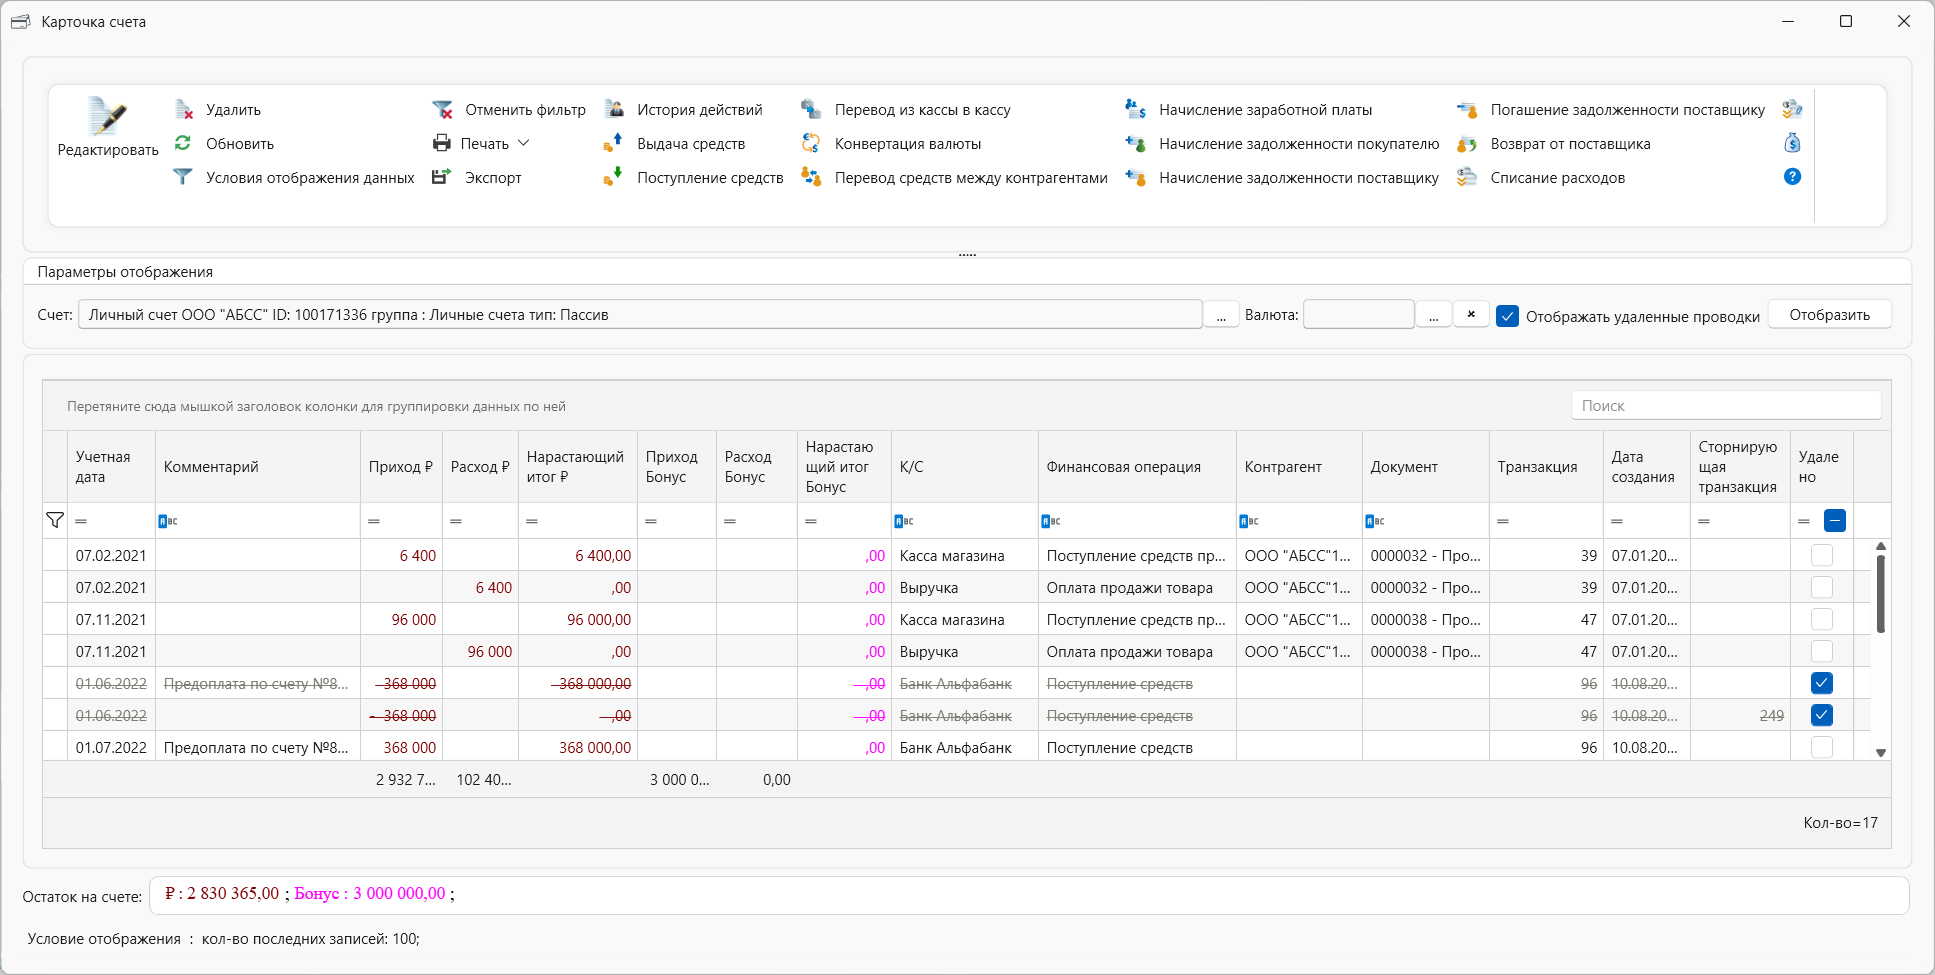Click the table vertical scrollbar thumb
This screenshot has height=975, width=1935.
click(x=1880, y=594)
